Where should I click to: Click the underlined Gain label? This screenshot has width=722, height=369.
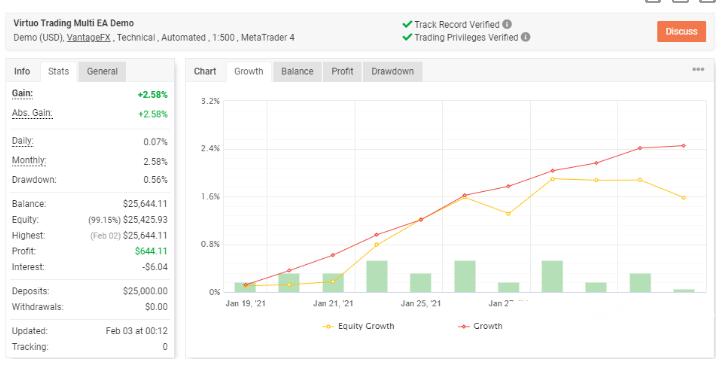point(22,94)
